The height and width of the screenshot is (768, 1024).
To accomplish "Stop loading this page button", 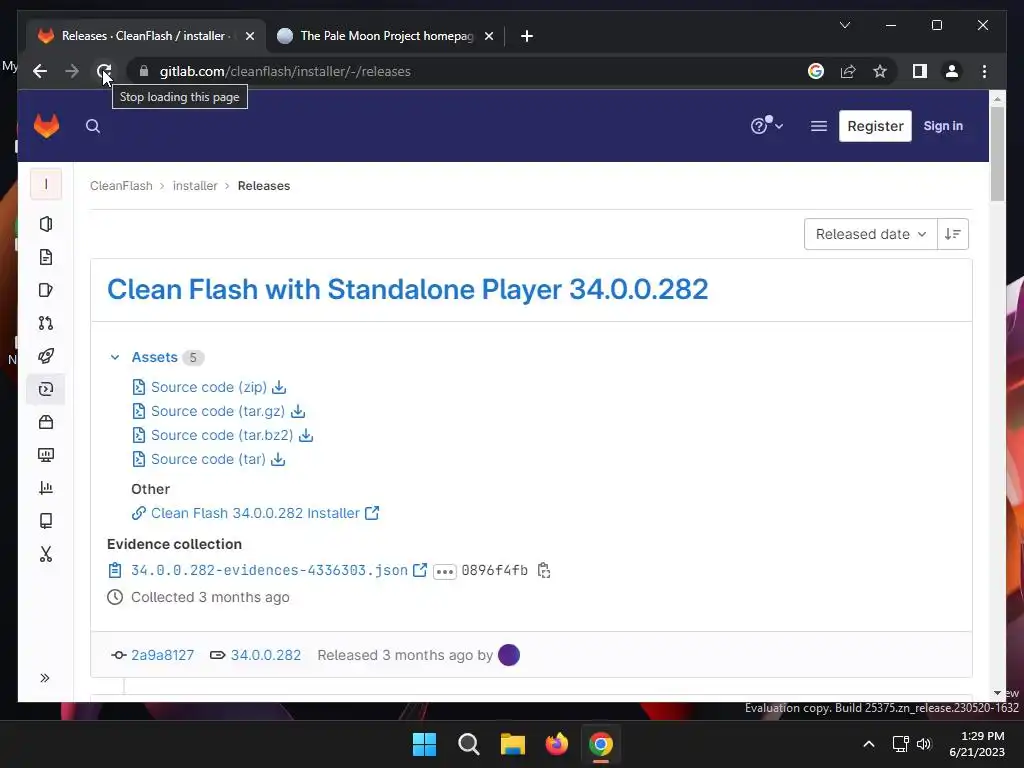I will pos(104,71).
